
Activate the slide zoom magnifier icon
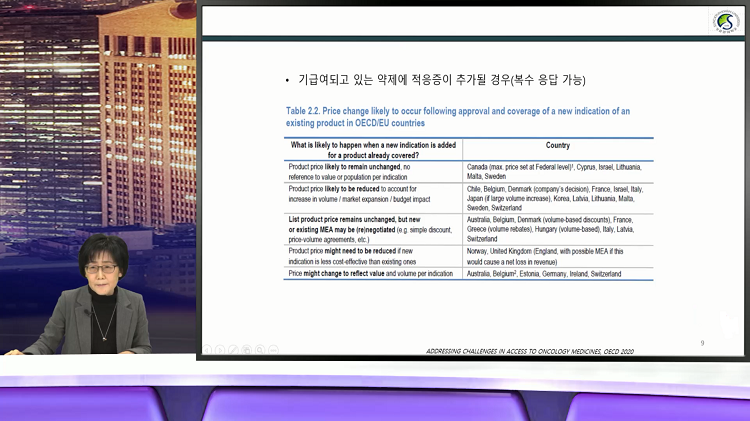[x=259, y=349]
